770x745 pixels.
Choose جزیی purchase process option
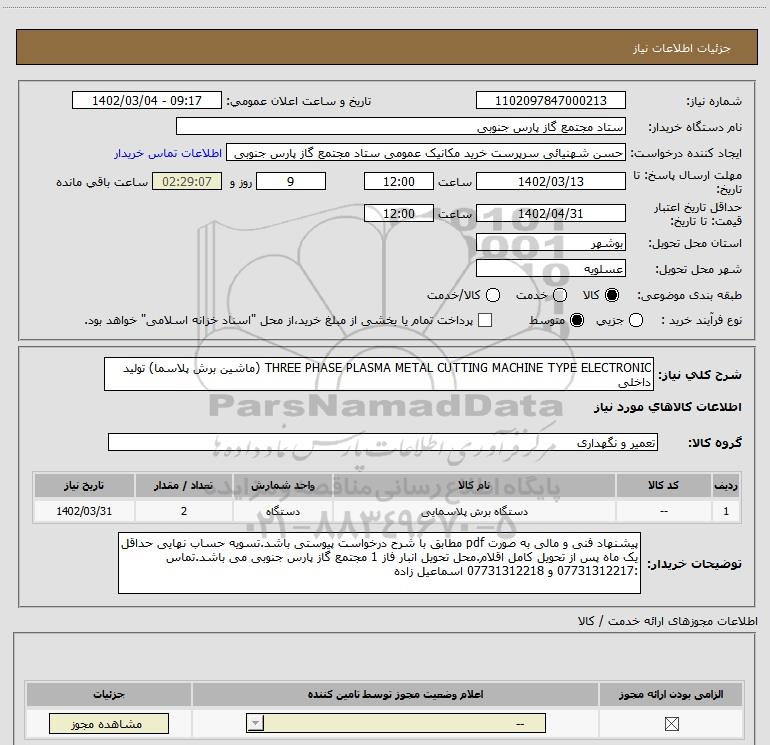pyautogui.click(x=635, y=320)
